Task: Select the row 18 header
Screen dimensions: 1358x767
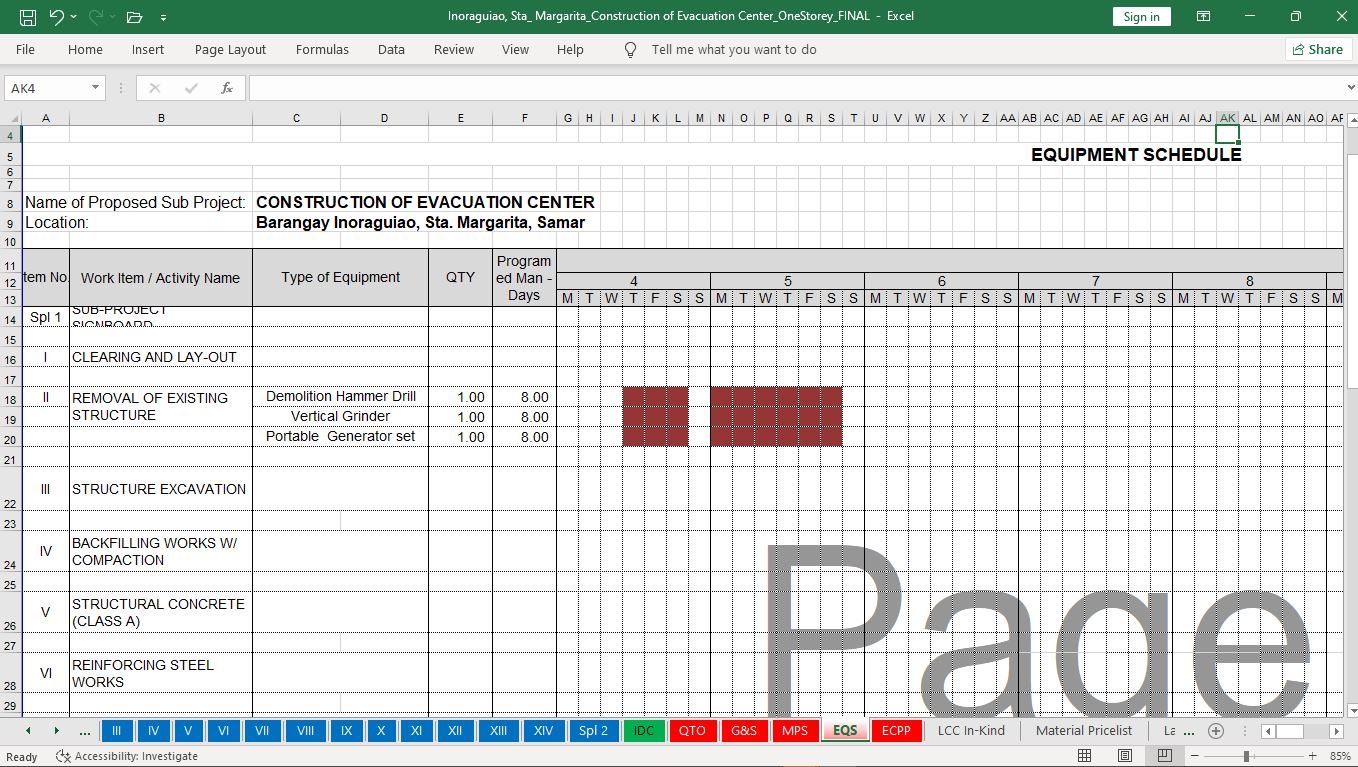Action: pyautogui.click(x=11, y=398)
